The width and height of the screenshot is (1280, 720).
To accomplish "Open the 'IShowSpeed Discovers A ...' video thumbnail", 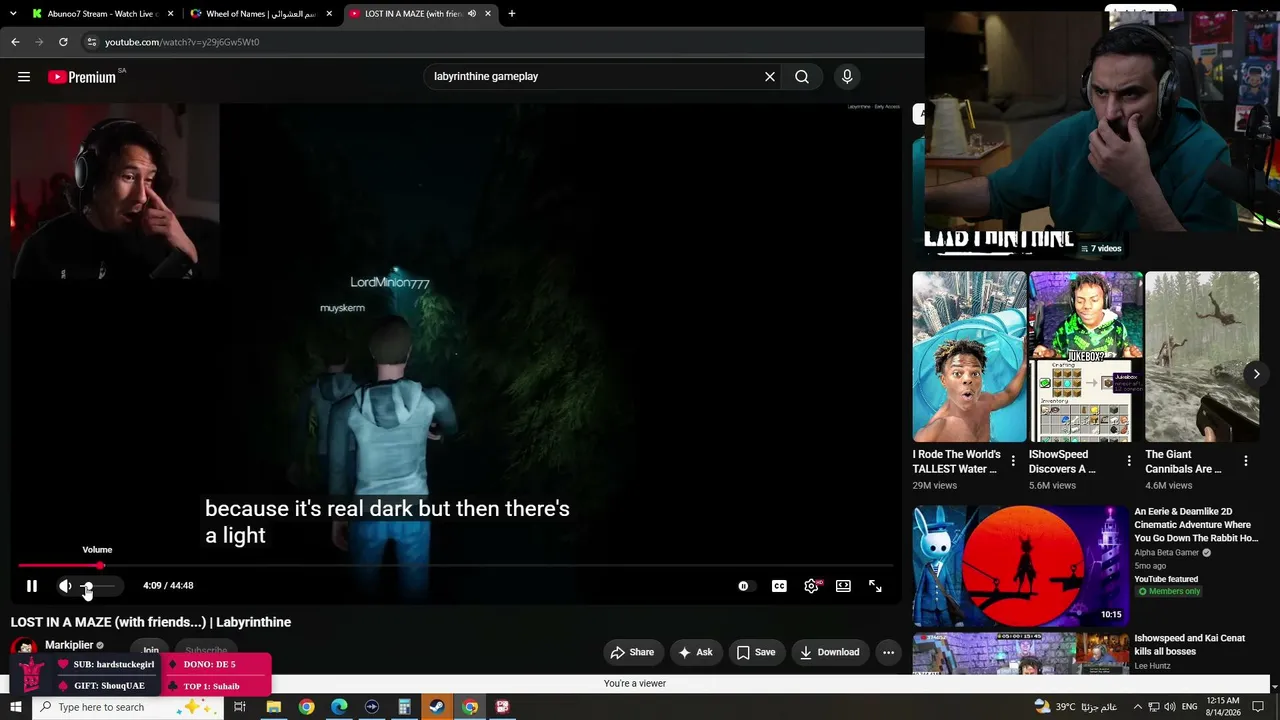I will point(1086,356).
